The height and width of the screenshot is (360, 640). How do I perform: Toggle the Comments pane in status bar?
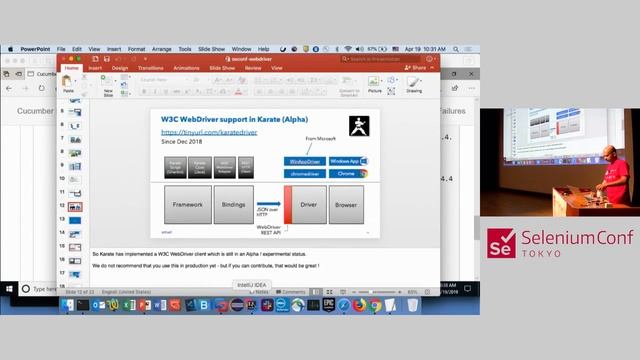coord(291,292)
